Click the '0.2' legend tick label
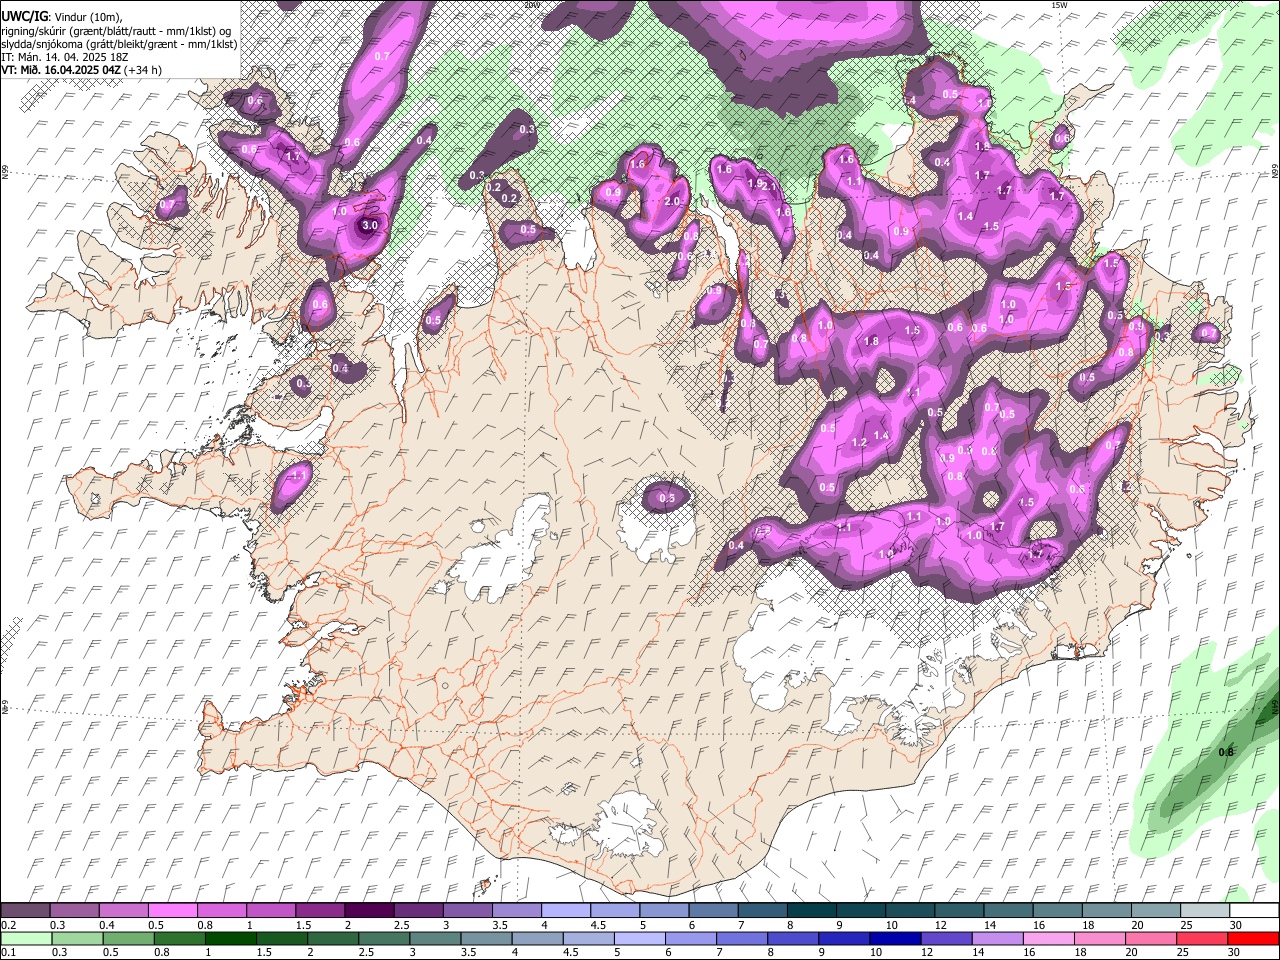 pyautogui.click(x=9, y=925)
